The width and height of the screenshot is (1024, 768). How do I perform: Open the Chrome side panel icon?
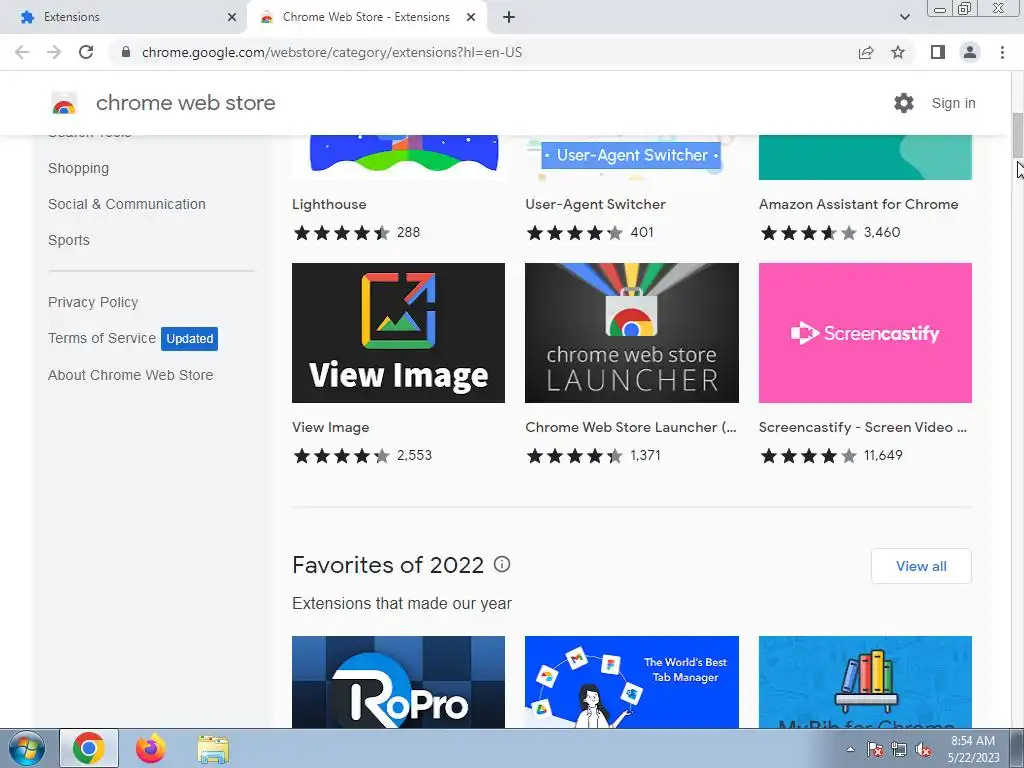938,52
